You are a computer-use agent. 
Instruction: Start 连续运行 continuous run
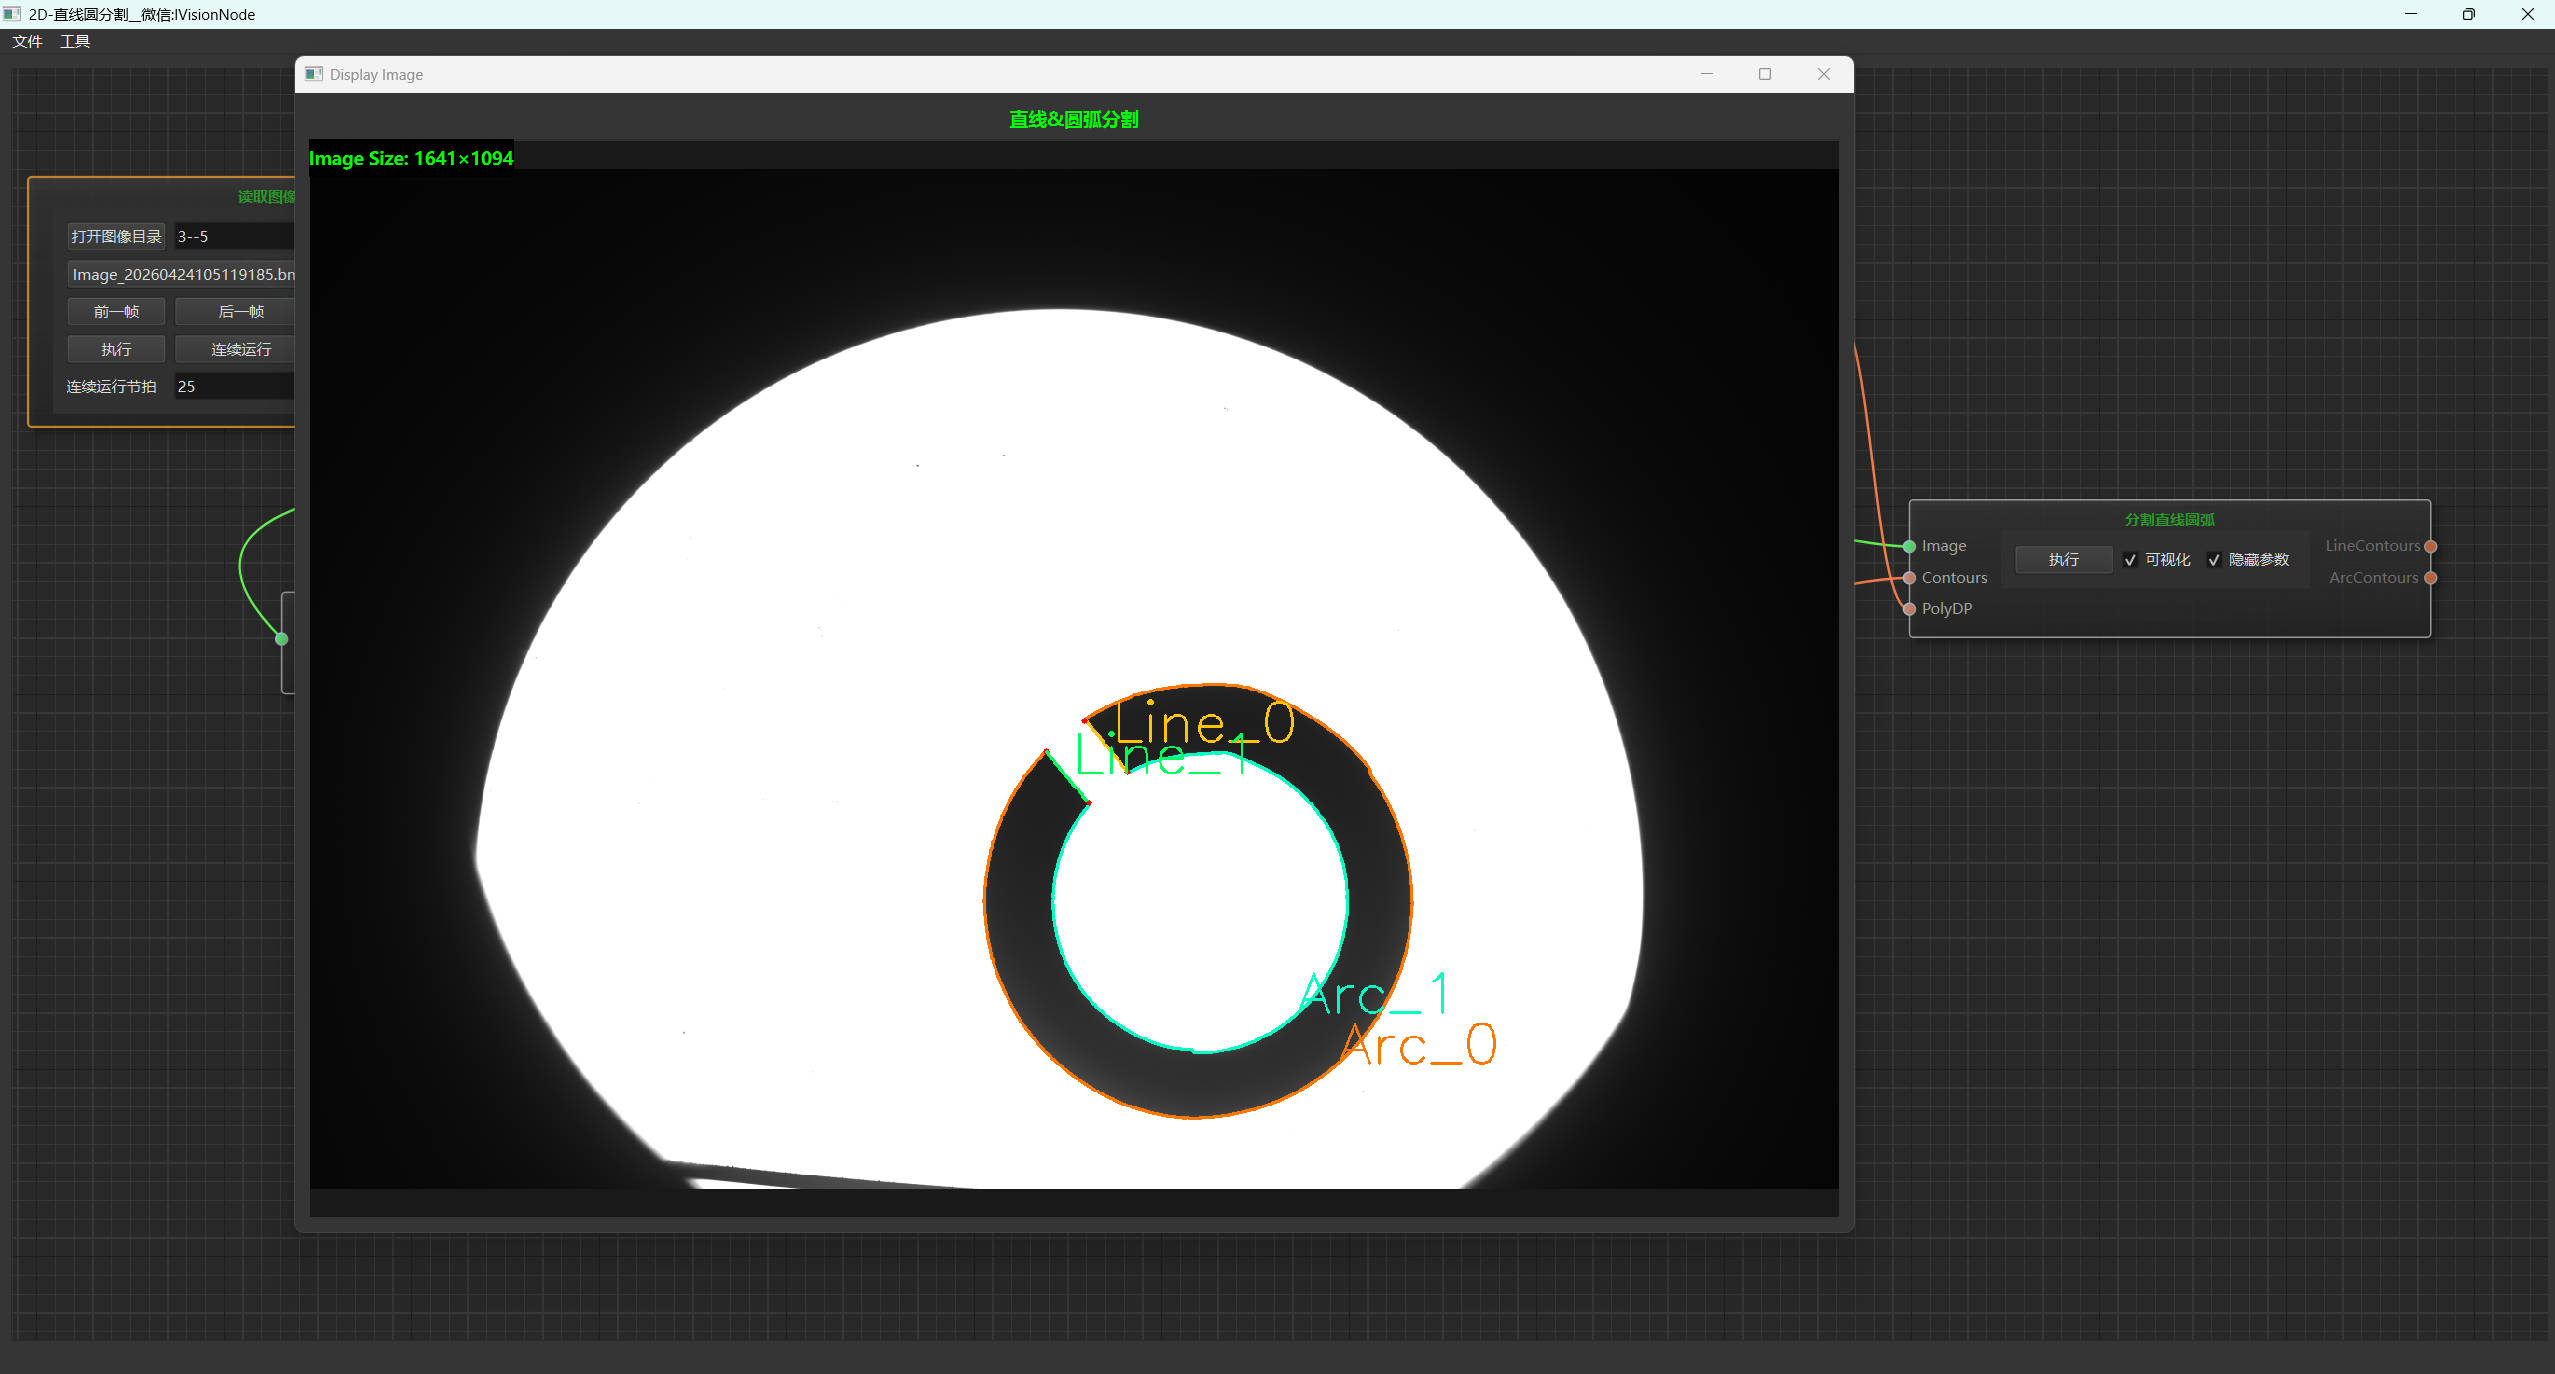click(240, 349)
